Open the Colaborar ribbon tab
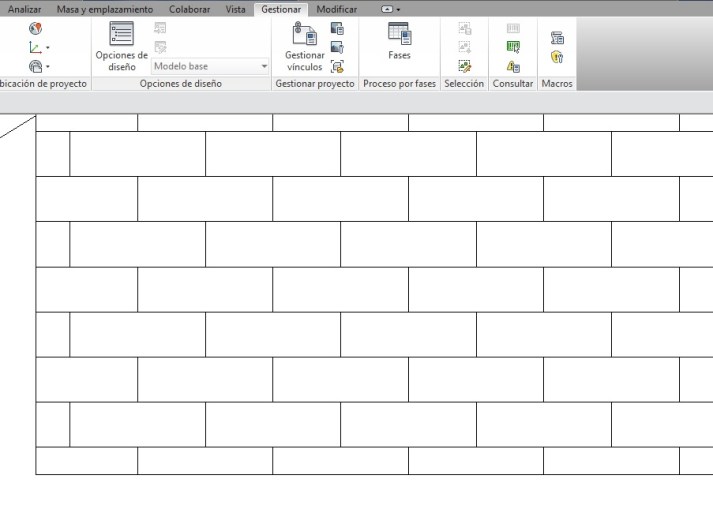The width and height of the screenshot is (713, 509). click(189, 9)
